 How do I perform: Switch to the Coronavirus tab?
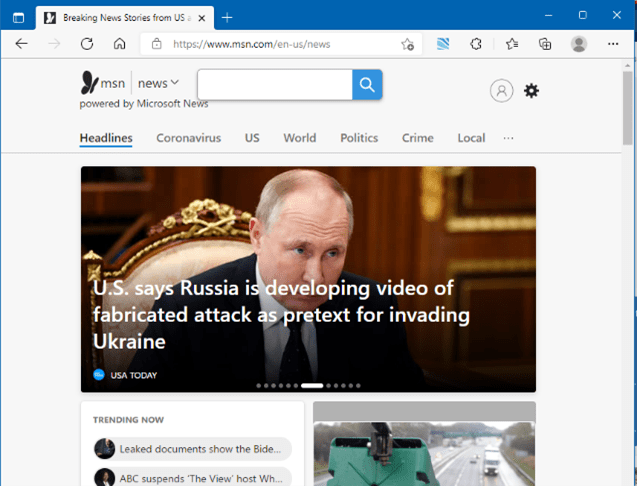pyautogui.click(x=188, y=138)
